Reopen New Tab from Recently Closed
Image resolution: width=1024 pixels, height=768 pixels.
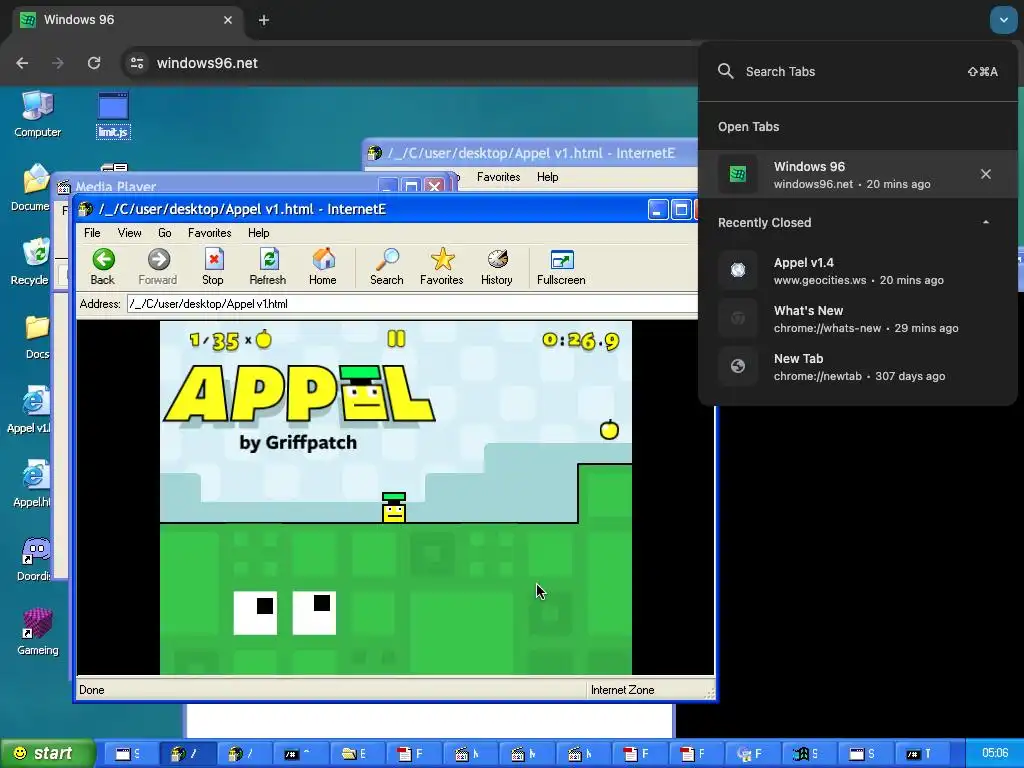point(857,366)
